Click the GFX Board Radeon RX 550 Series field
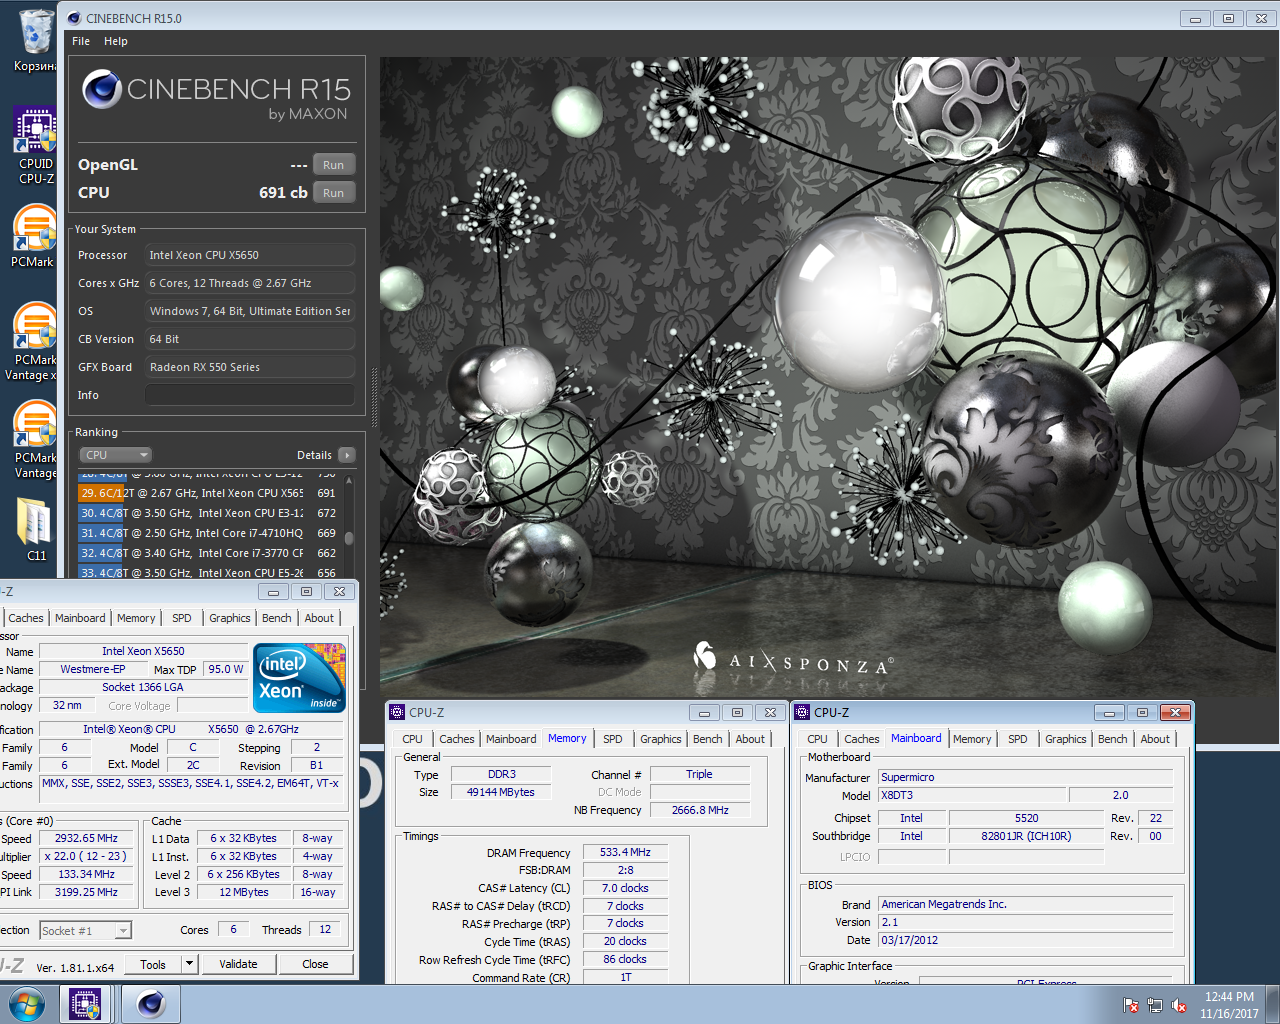The height and width of the screenshot is (1024, 1280). tap(250, 367)
